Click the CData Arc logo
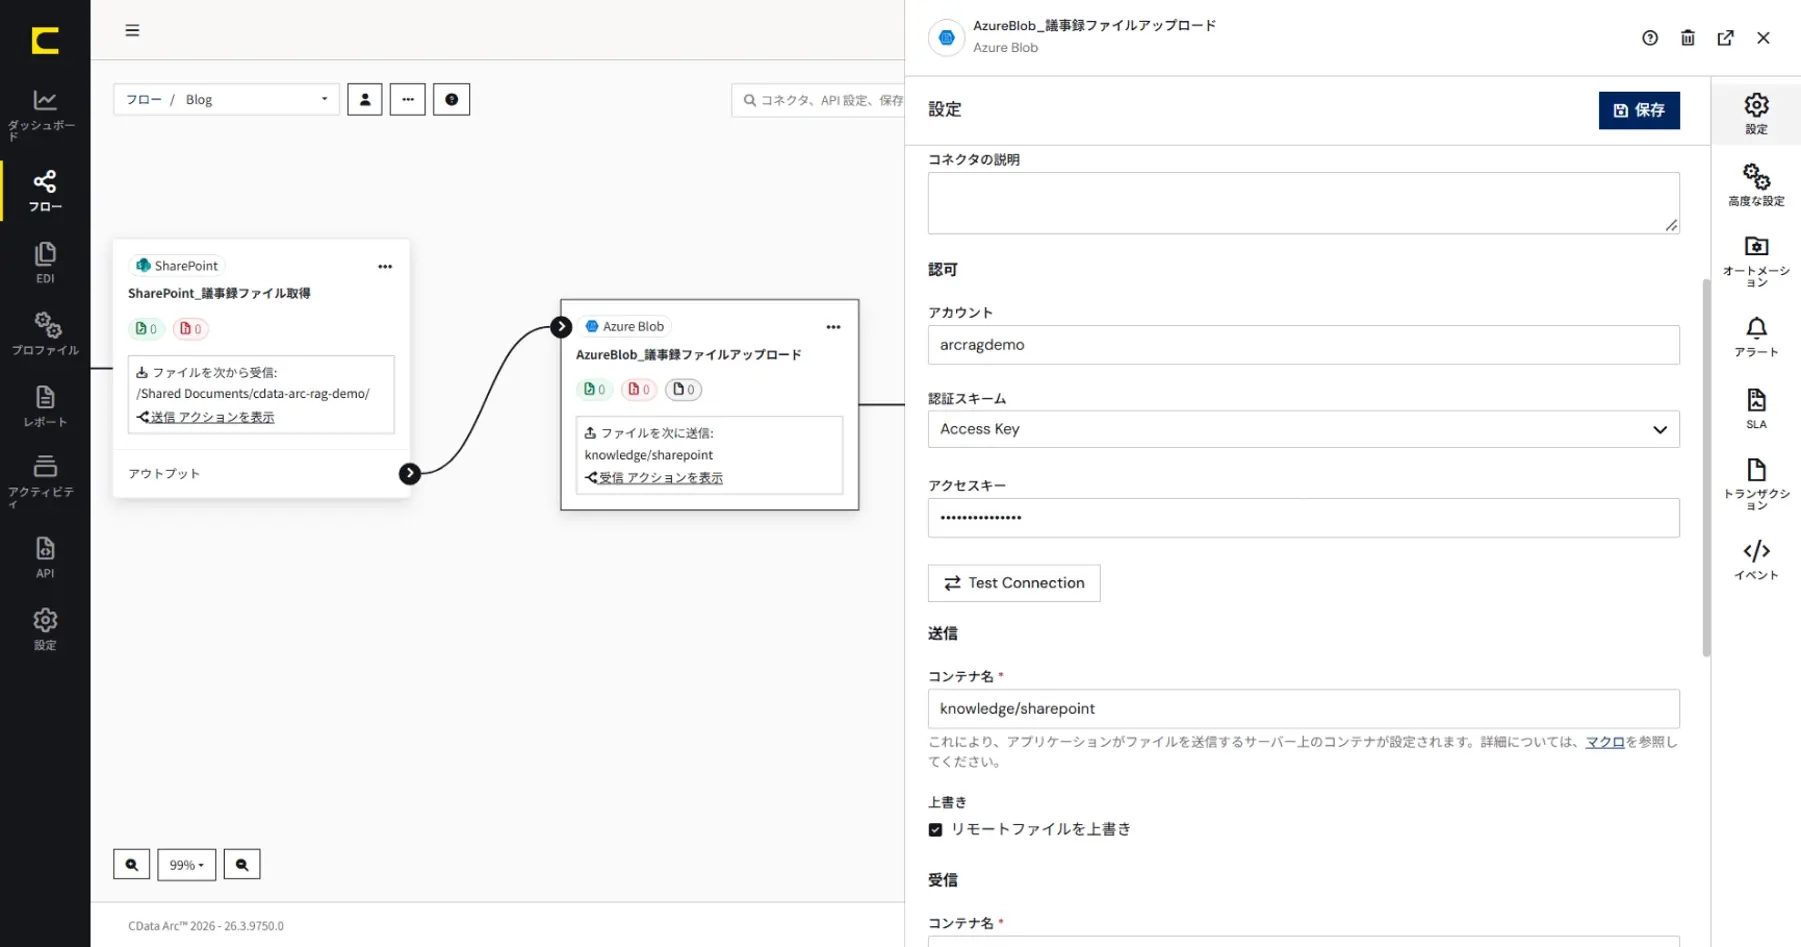 pyautogui.click(x=45, y=40)
